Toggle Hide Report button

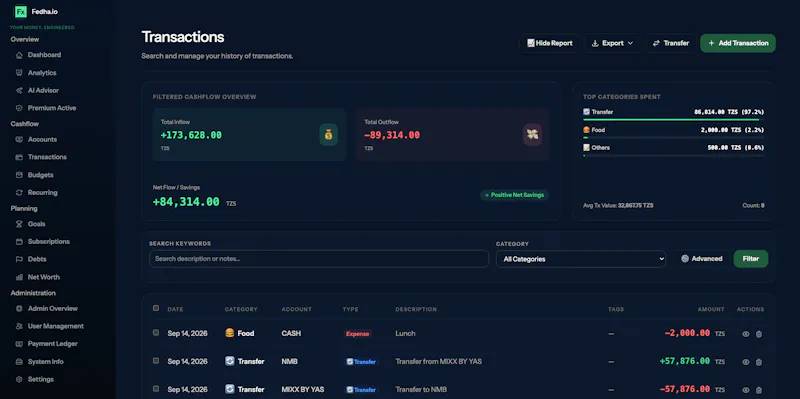click(549, 43)
